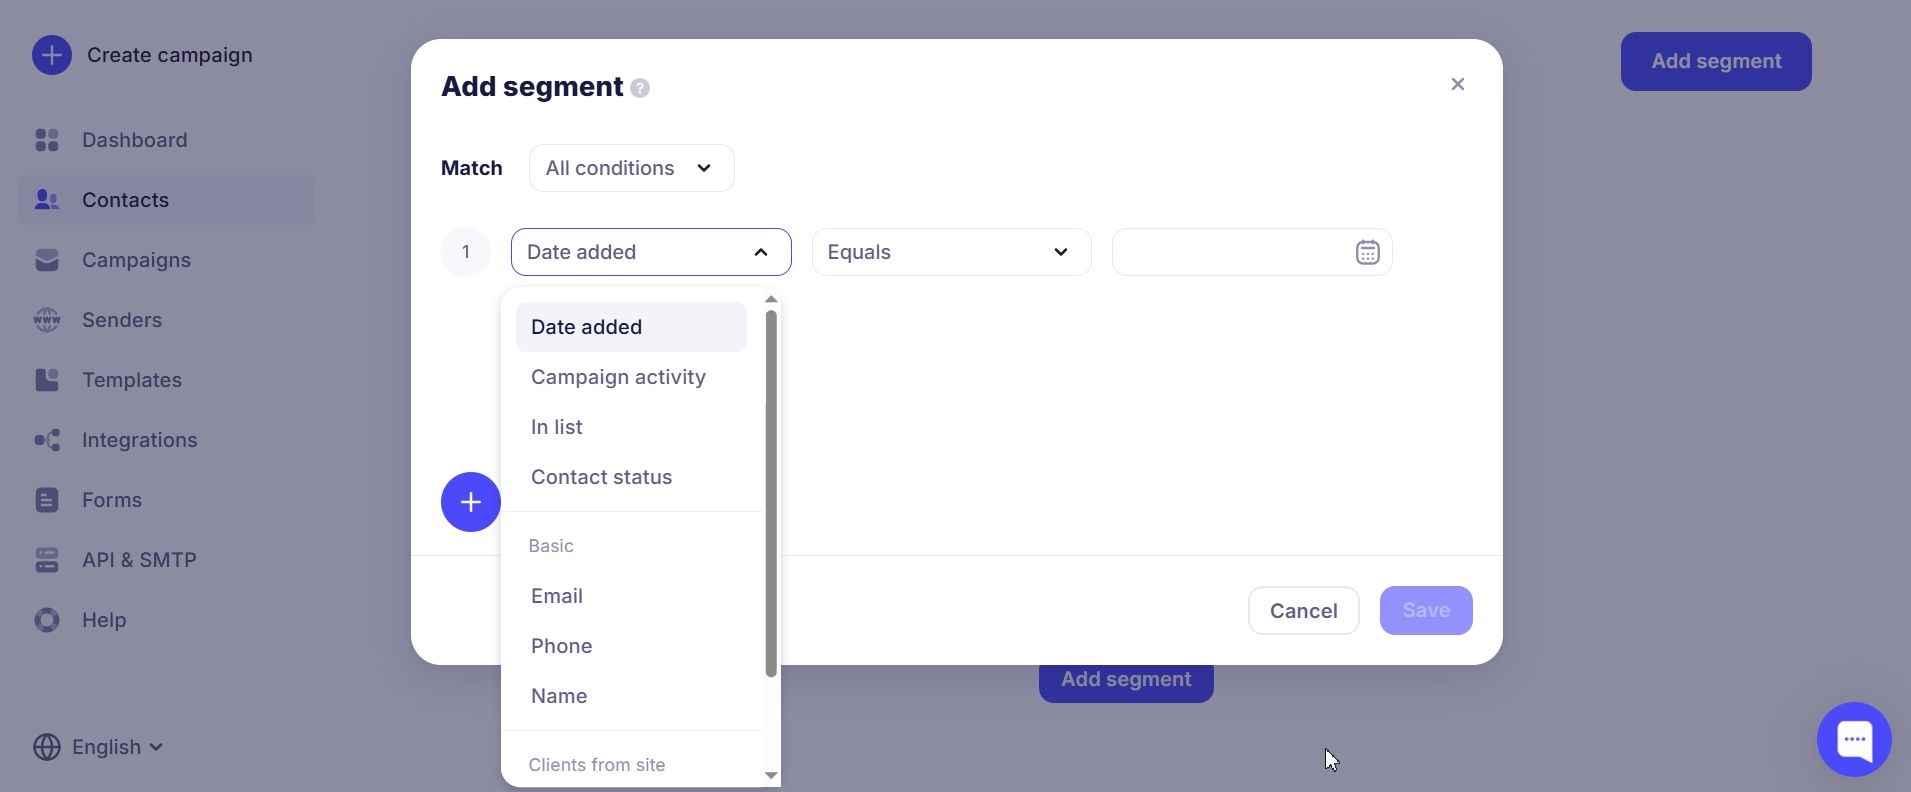Open the calendar date picker icon
This screenshot has width=1911, height=792.
coord(1367,252)
